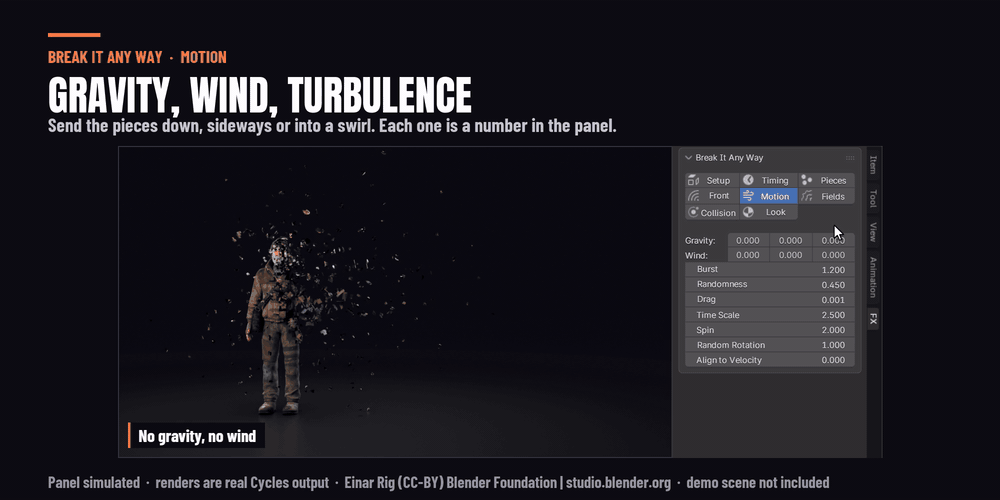Switch to the Animation sidebar tab

[873, 277]
